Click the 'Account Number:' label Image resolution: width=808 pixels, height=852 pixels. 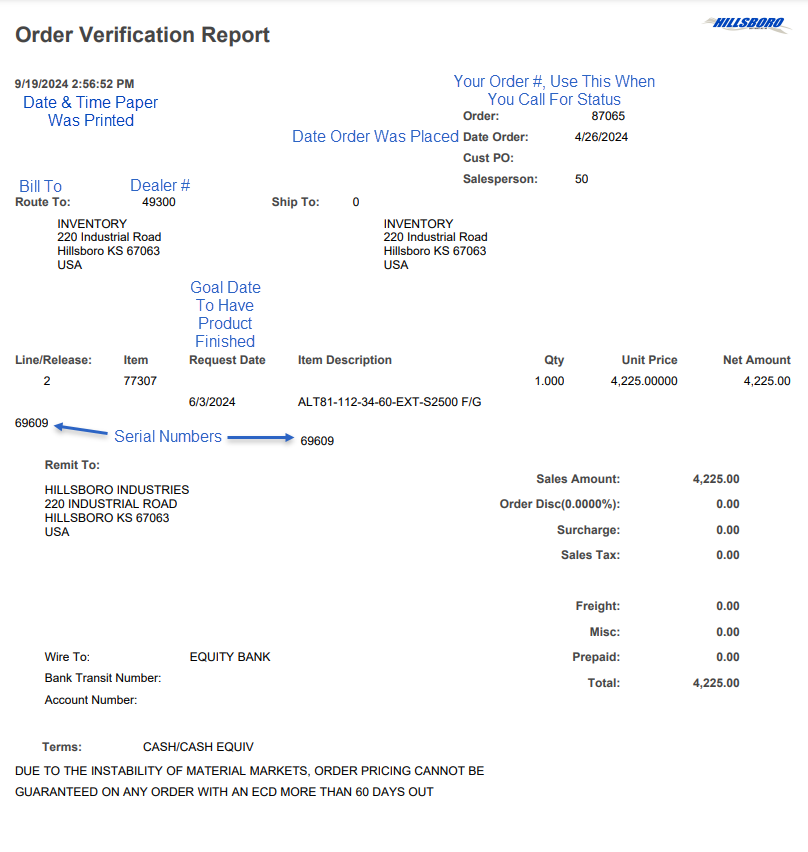click(91, 700)
